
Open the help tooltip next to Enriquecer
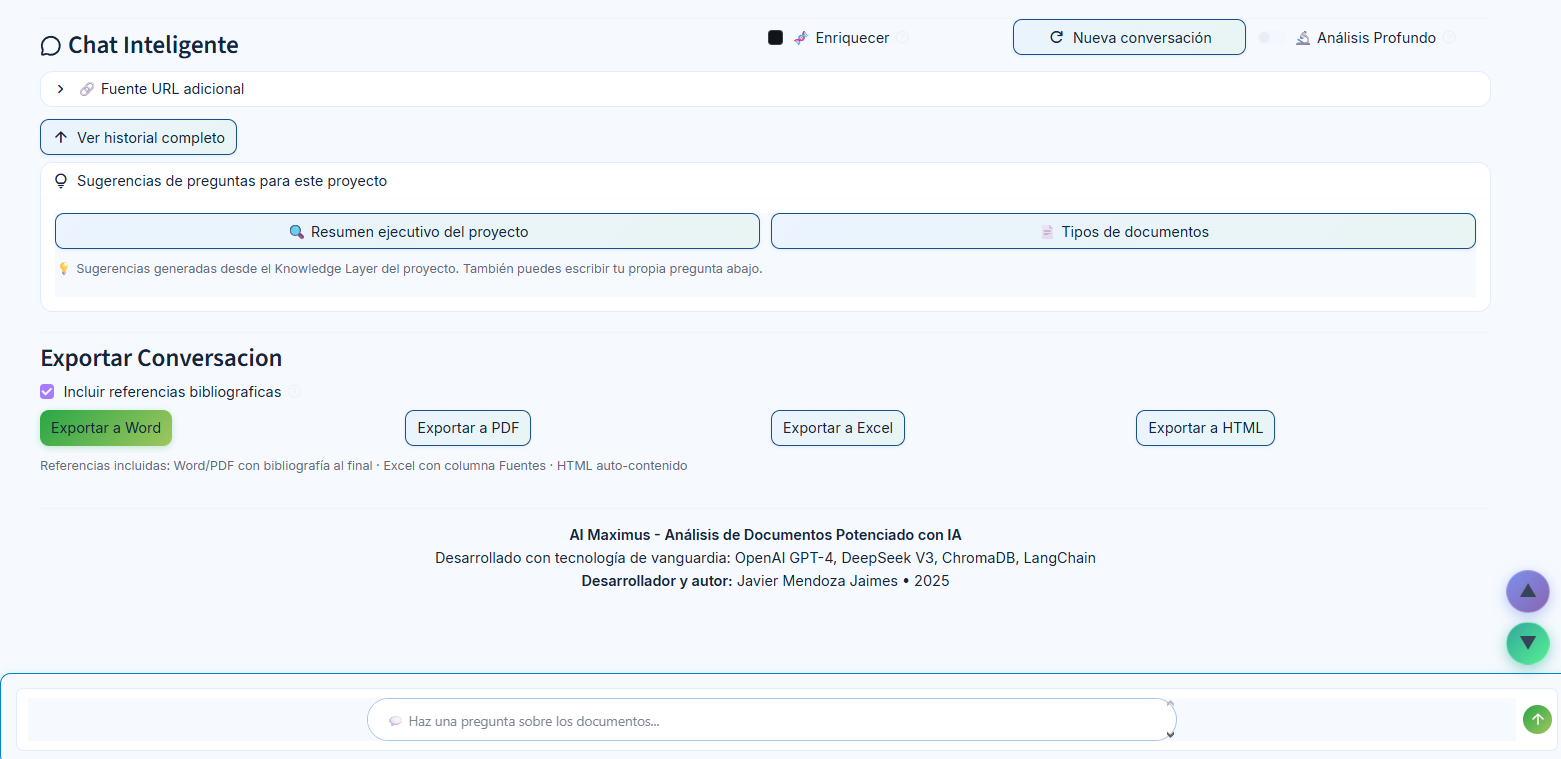coord(902,38)
